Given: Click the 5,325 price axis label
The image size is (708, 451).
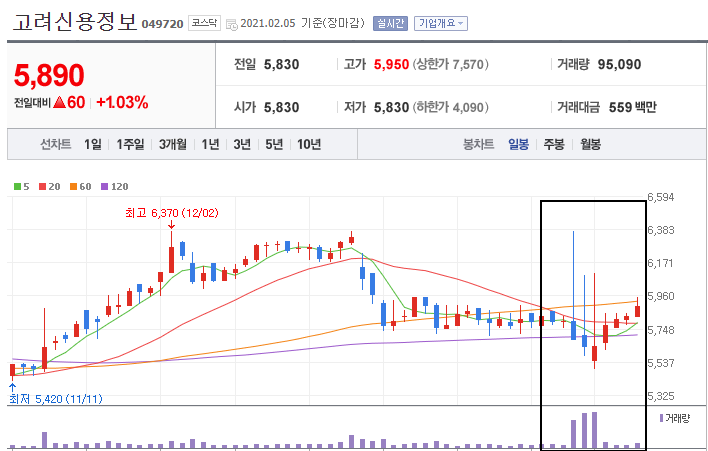Looking at the screenshot, I should pyautogui.click(x=661, y=396).
